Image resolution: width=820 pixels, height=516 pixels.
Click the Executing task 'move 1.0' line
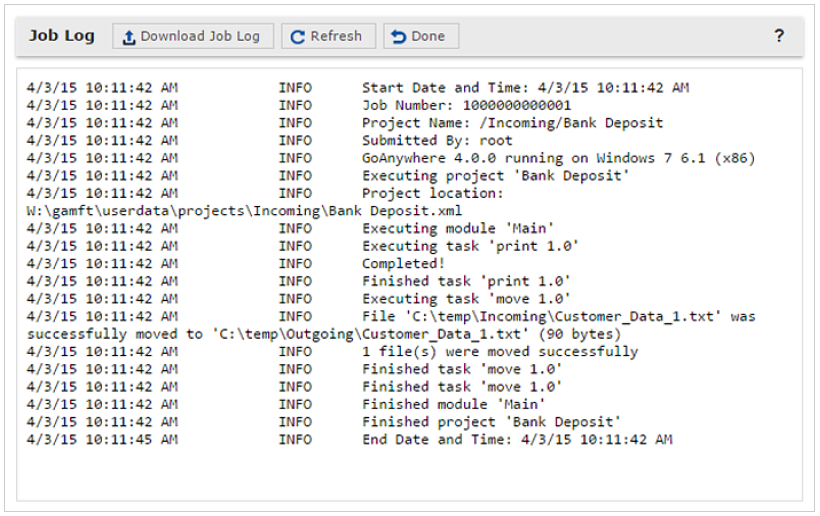pos(299,299)
